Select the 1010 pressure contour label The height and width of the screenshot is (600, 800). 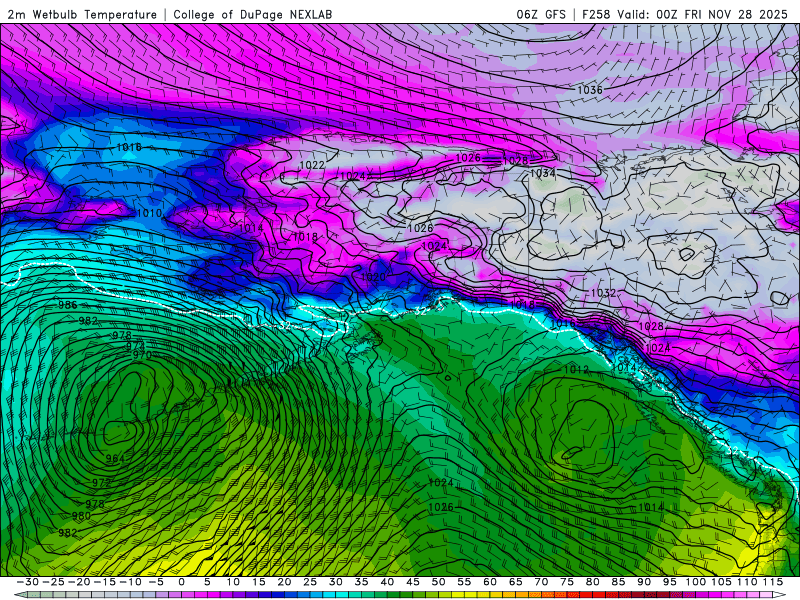coord(149,213)
